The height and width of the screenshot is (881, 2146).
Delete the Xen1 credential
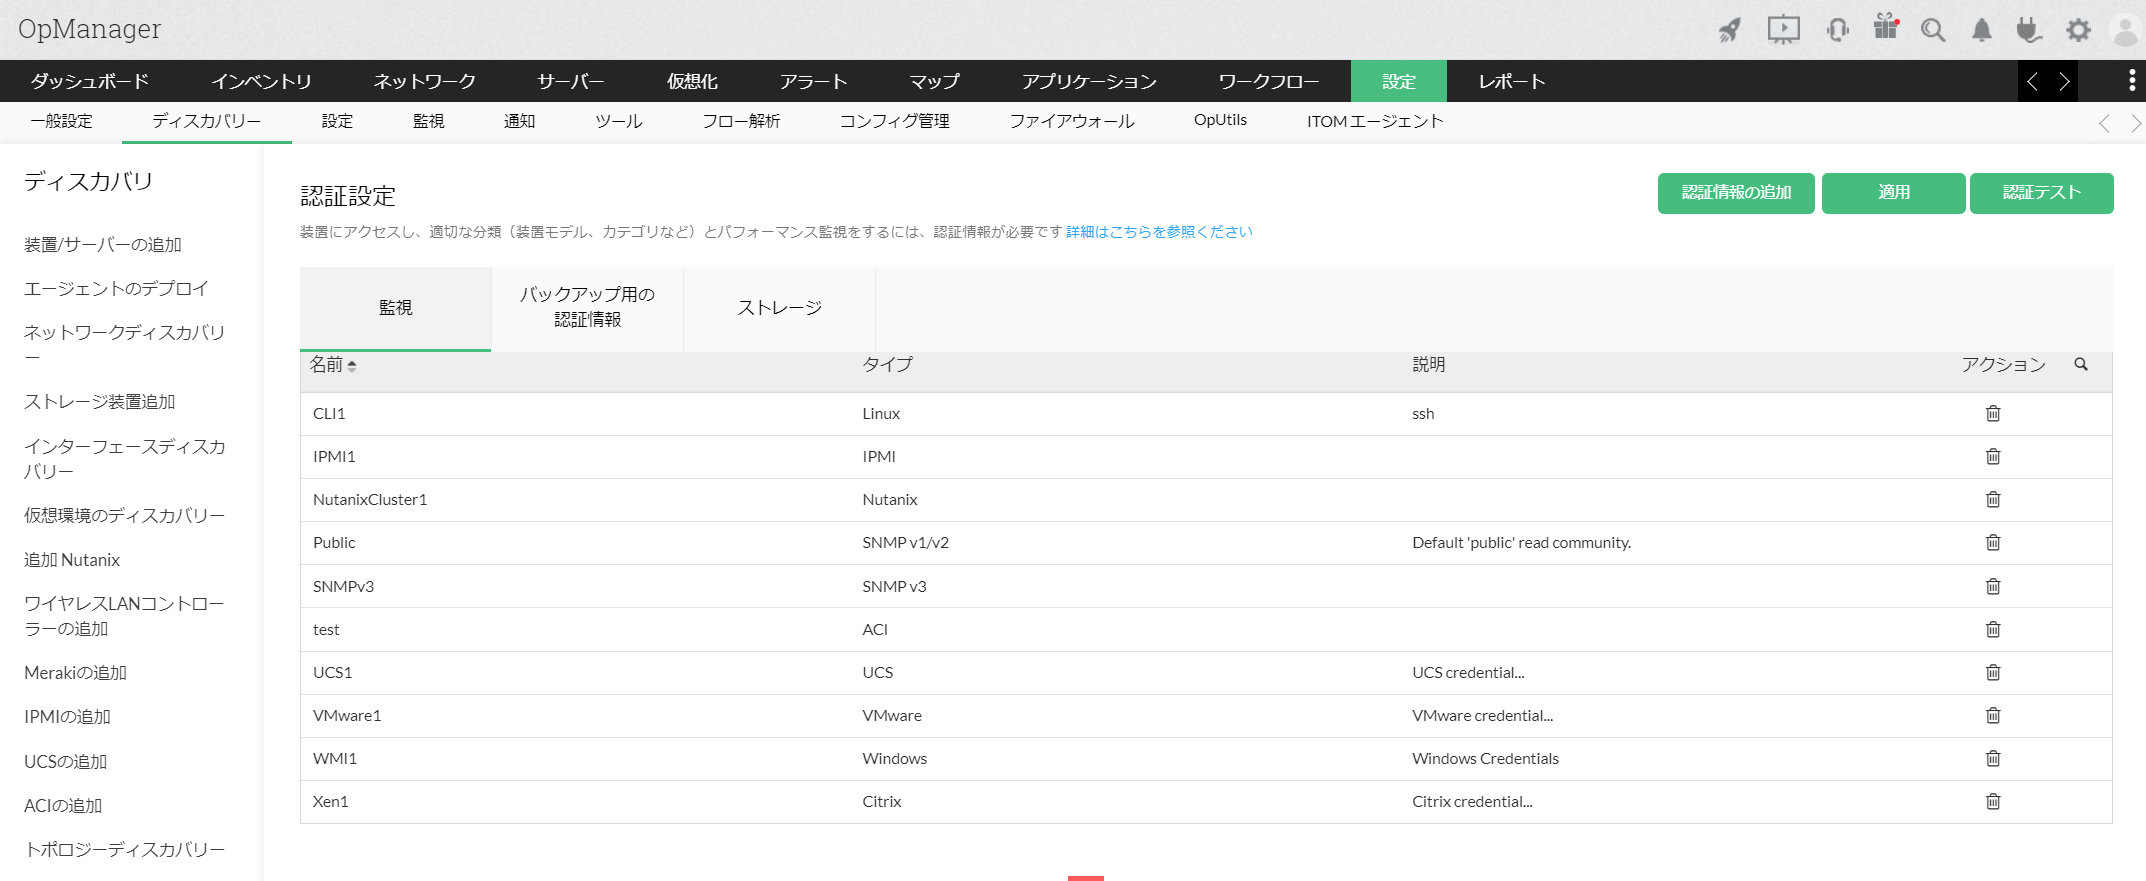(1993, 801)
